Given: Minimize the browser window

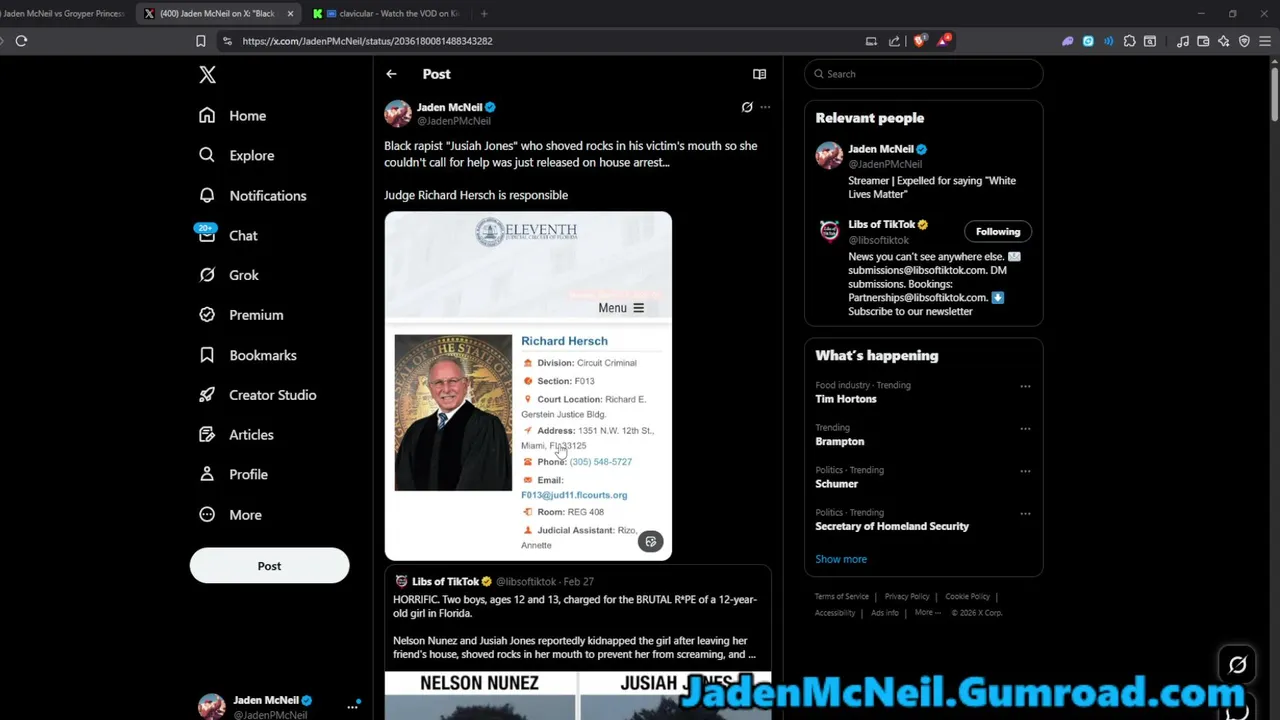Looking at the screenshot, I should click(1201, 13).
